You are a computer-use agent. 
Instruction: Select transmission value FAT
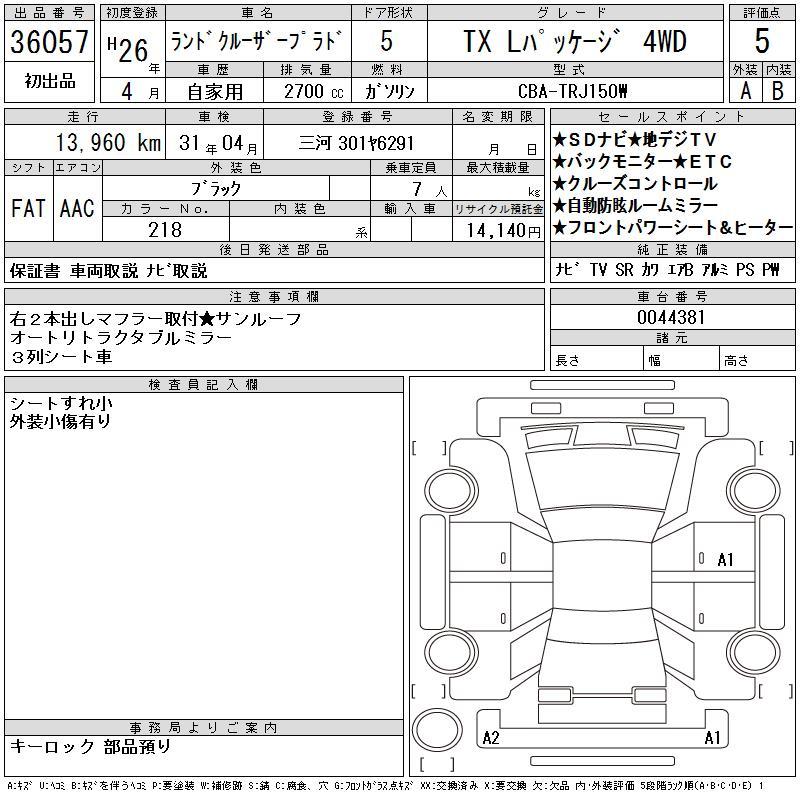coord(28,208)
